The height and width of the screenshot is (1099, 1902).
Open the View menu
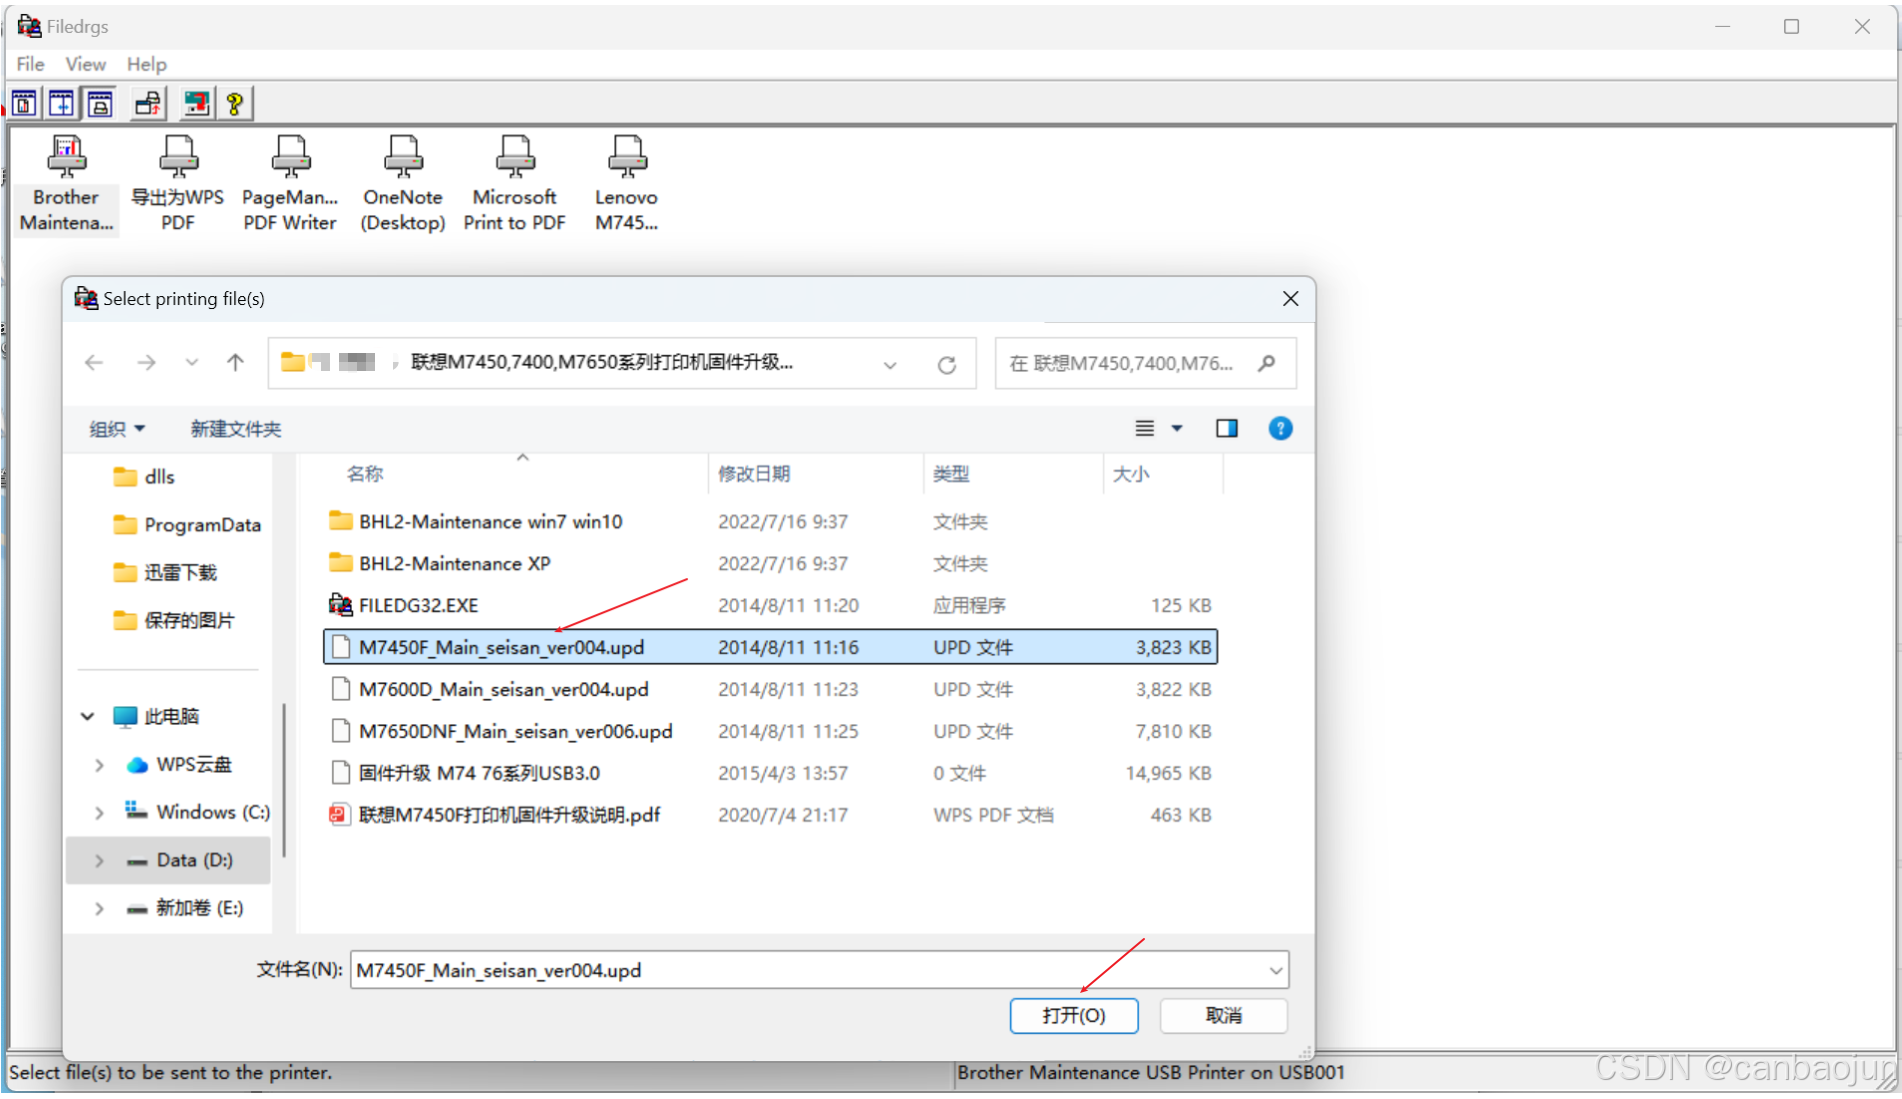(85, 64)
